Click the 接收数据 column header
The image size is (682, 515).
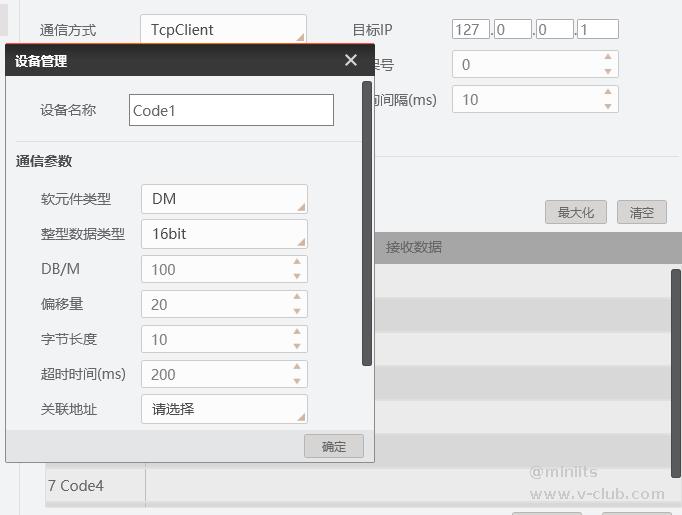pyautogui.click(x=414, y=247)
